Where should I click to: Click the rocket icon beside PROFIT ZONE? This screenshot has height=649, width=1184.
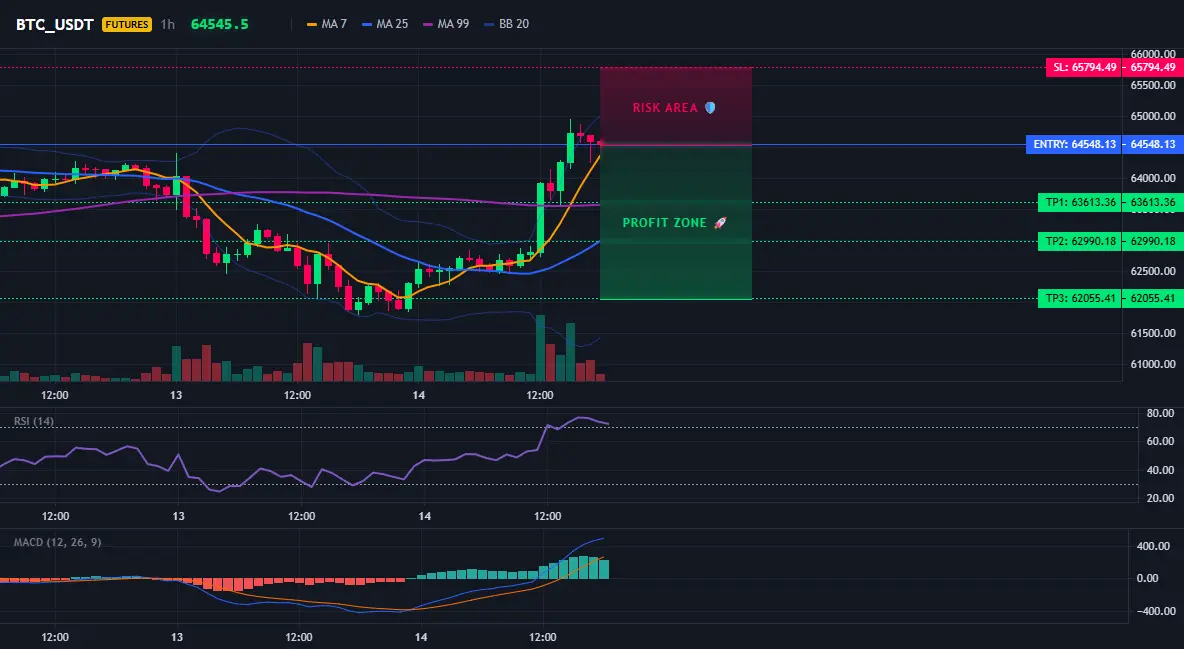pyautogui.click(x=720, y=223)
